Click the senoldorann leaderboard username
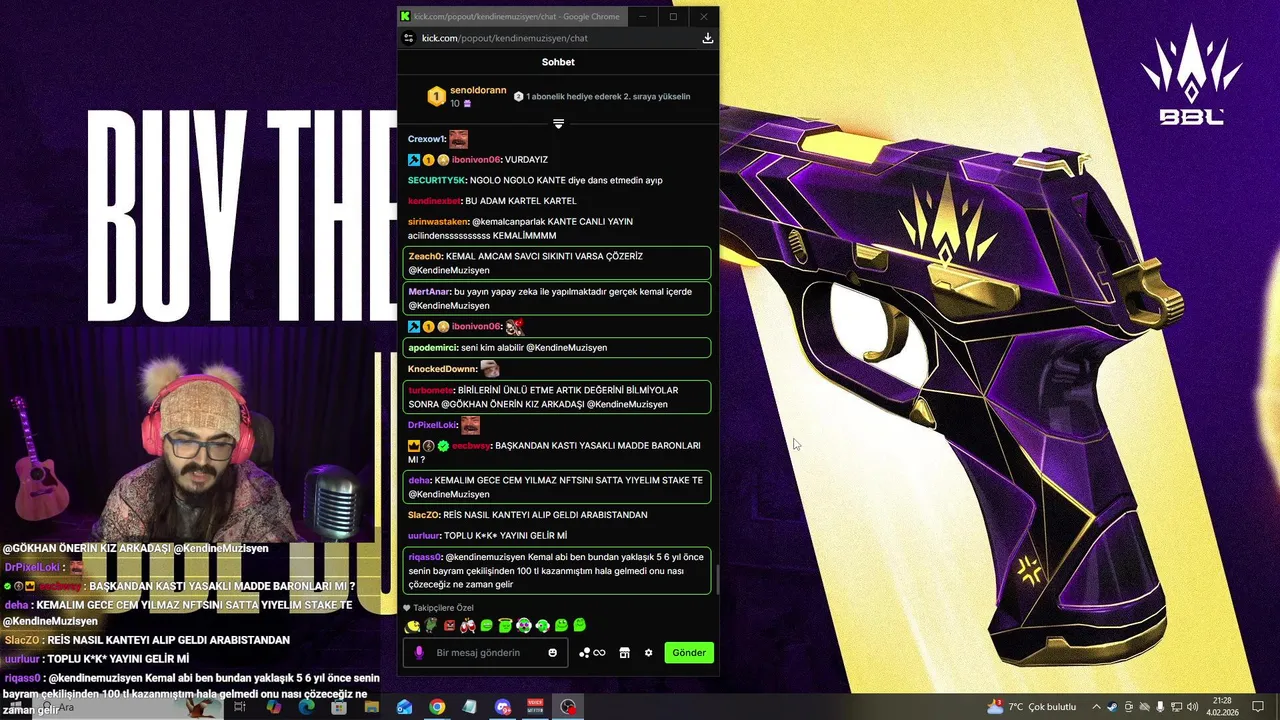The height and width of the screenshot is (720, 1280). [478, 90]
